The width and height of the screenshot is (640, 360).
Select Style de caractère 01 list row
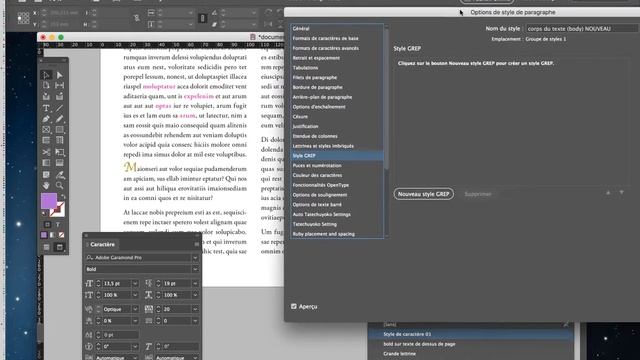(471, 334)
